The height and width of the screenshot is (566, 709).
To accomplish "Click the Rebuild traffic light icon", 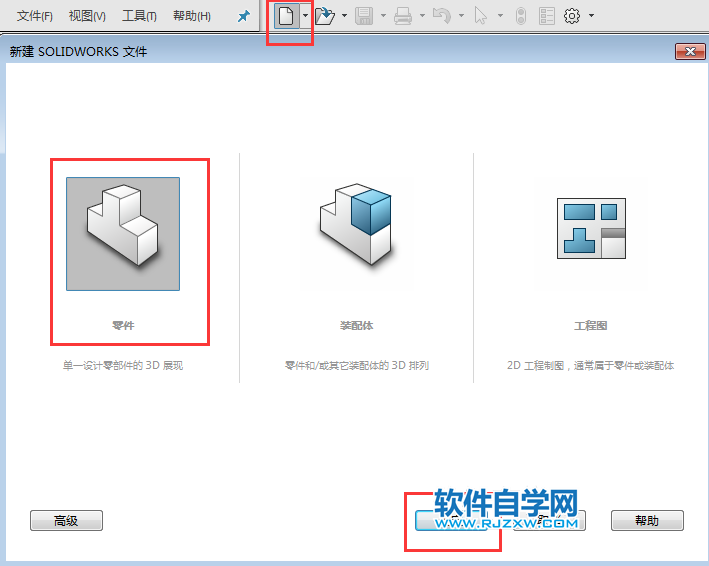I will (521, 16).
